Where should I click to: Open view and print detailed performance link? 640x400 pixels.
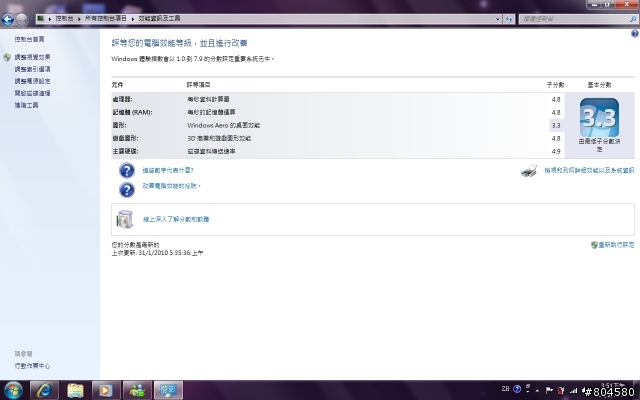click(x=589, y=170)
